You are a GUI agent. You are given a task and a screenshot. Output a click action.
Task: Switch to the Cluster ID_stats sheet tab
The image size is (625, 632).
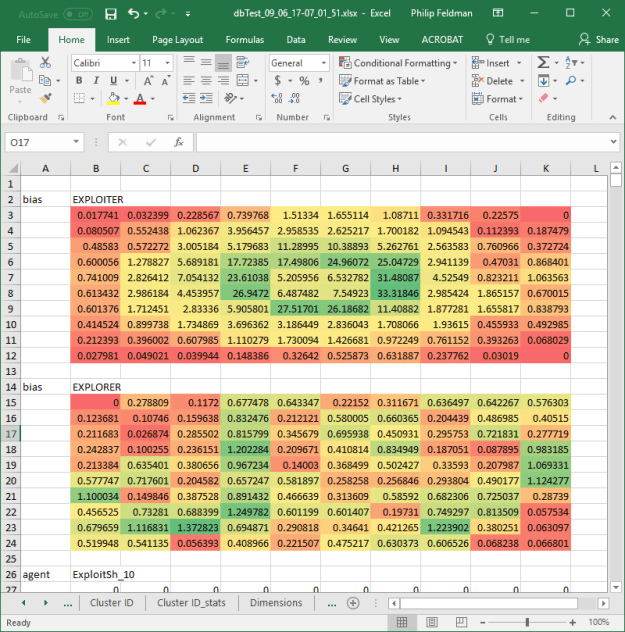(x=189, y=603)
